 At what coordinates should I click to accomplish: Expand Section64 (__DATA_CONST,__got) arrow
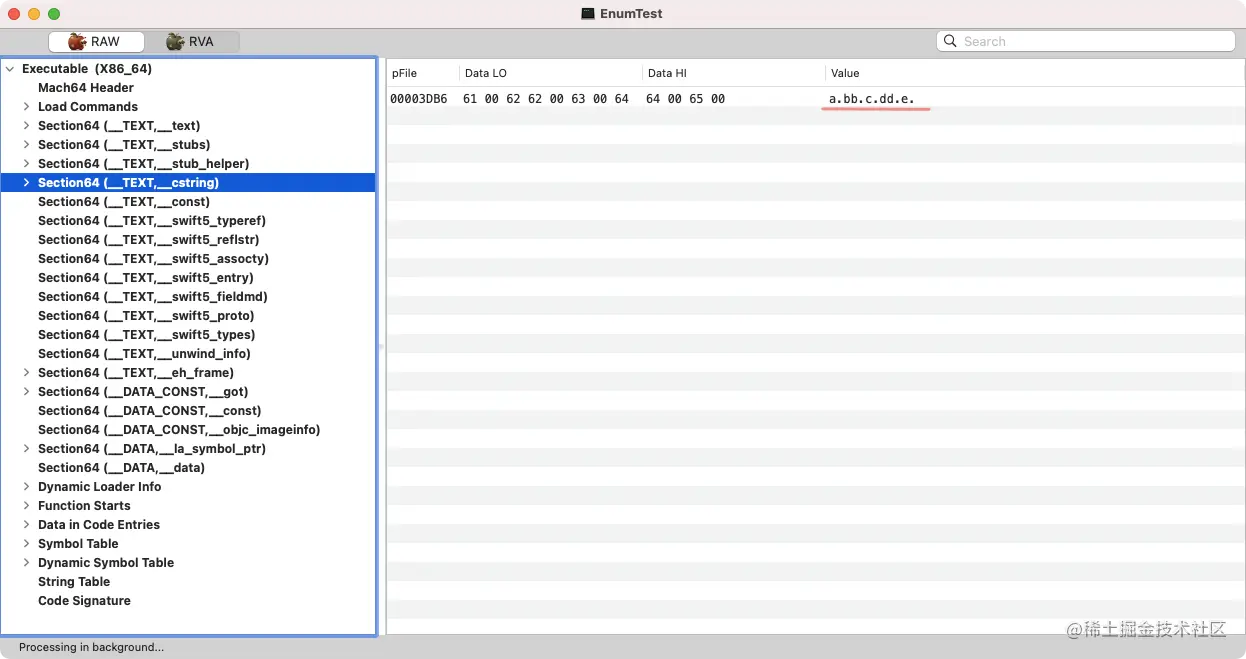tap(27, 392)
